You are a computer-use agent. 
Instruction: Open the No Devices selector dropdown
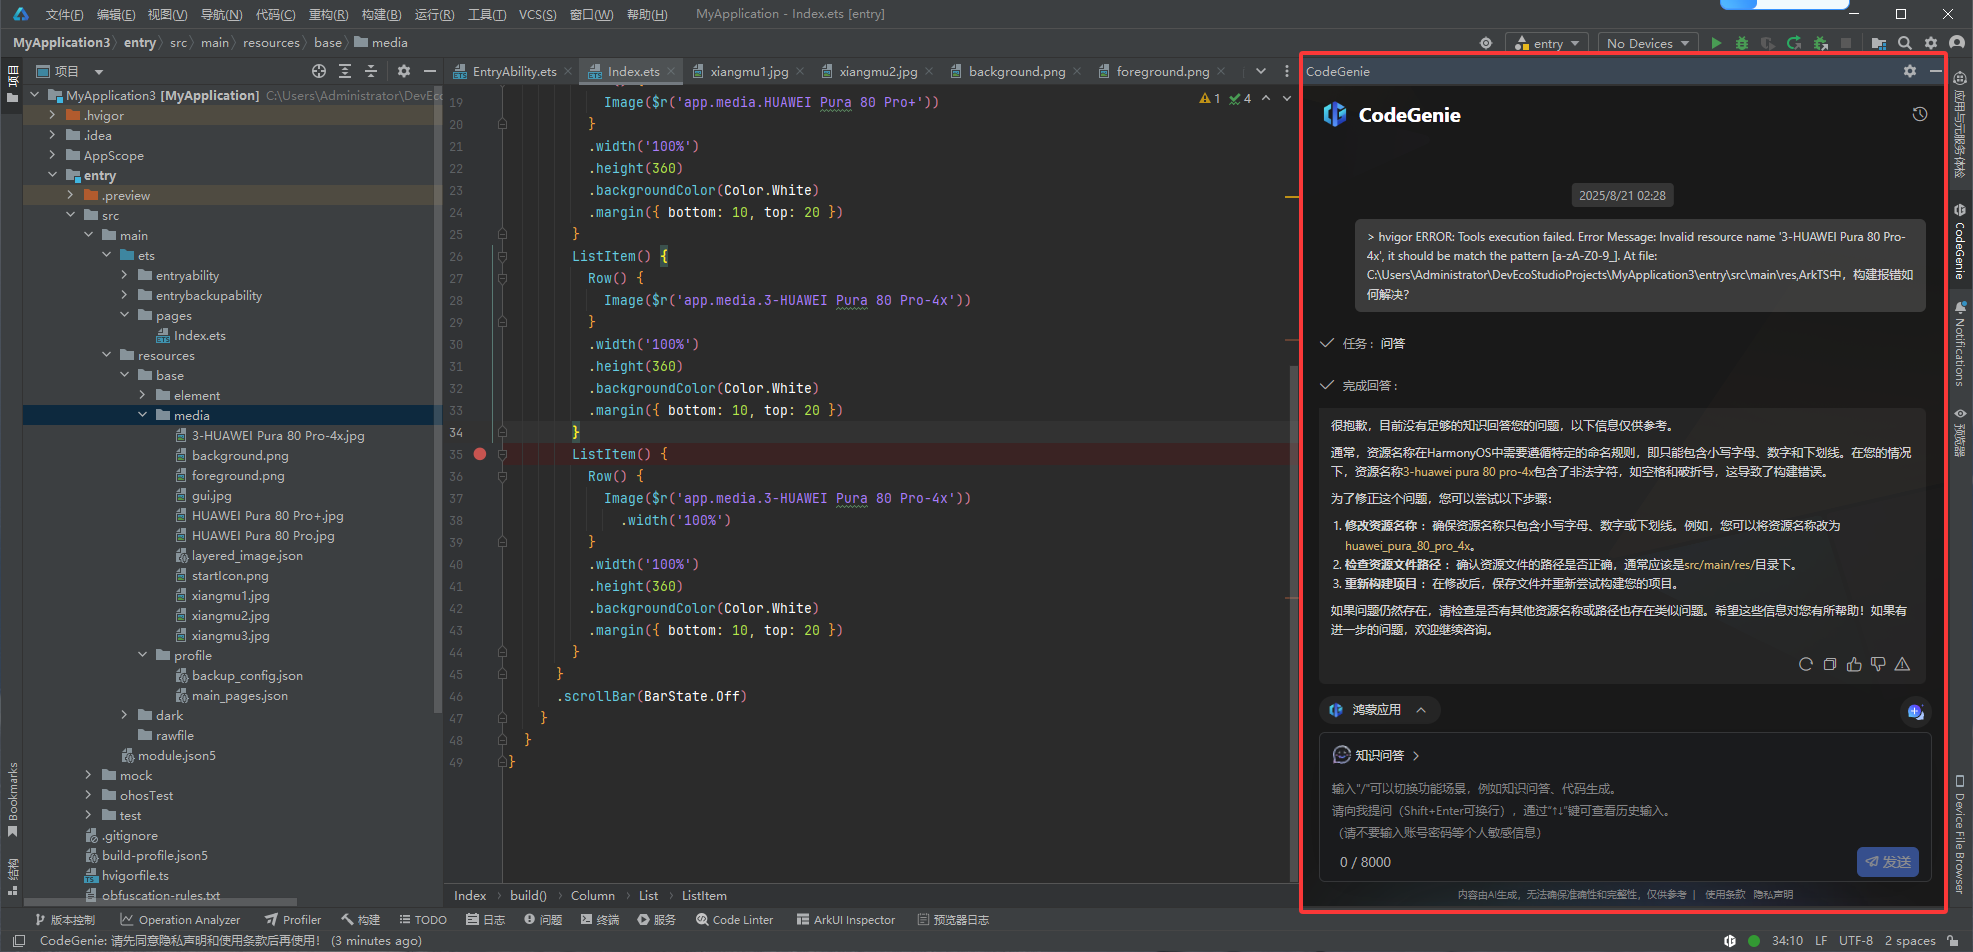coord(1647,43)
